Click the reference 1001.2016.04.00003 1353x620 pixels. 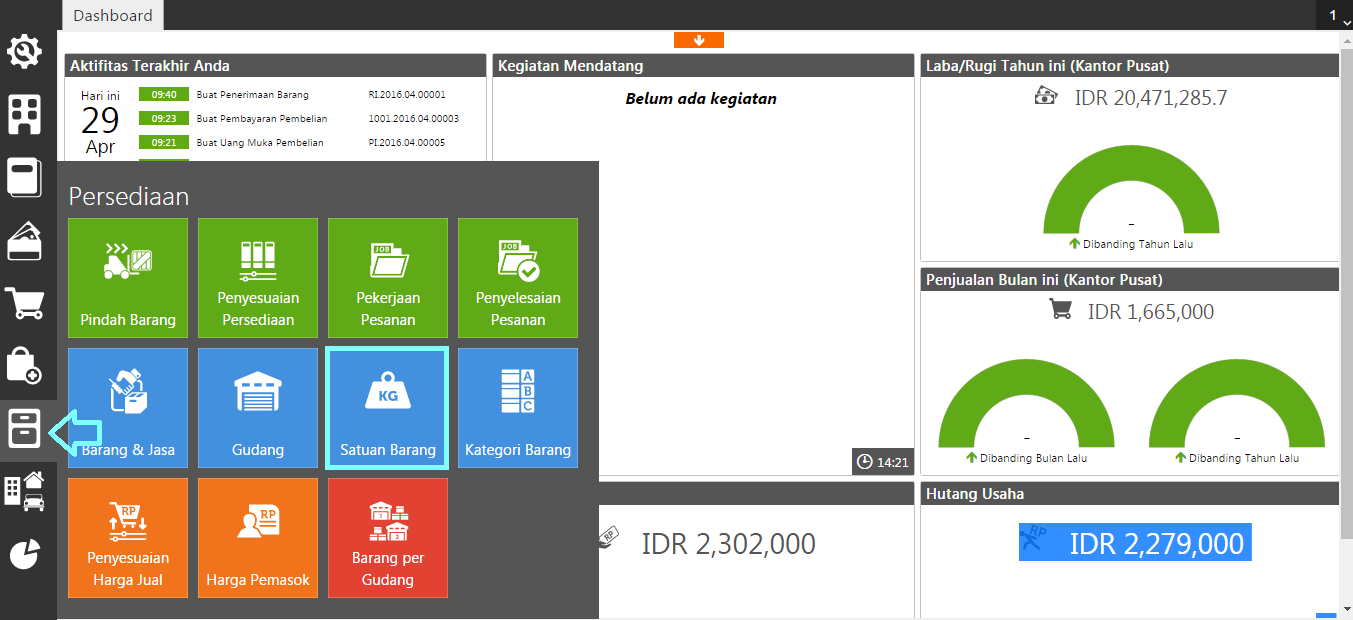click(x=414, y=119)
